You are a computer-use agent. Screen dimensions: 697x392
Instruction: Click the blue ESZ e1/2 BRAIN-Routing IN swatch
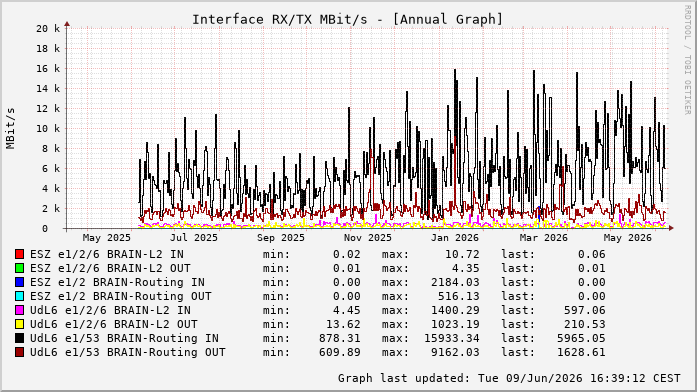(x=19, y=282)
